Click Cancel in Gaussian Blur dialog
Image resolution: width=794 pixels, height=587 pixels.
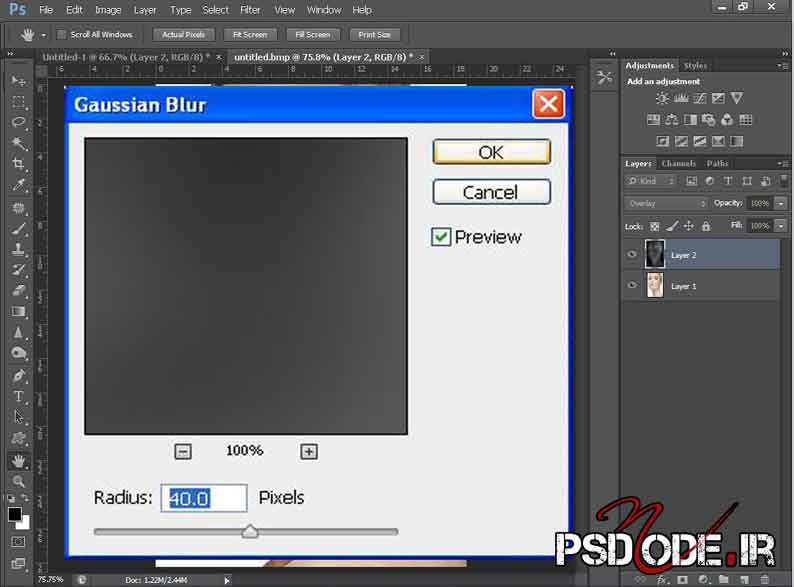point(491,192)
